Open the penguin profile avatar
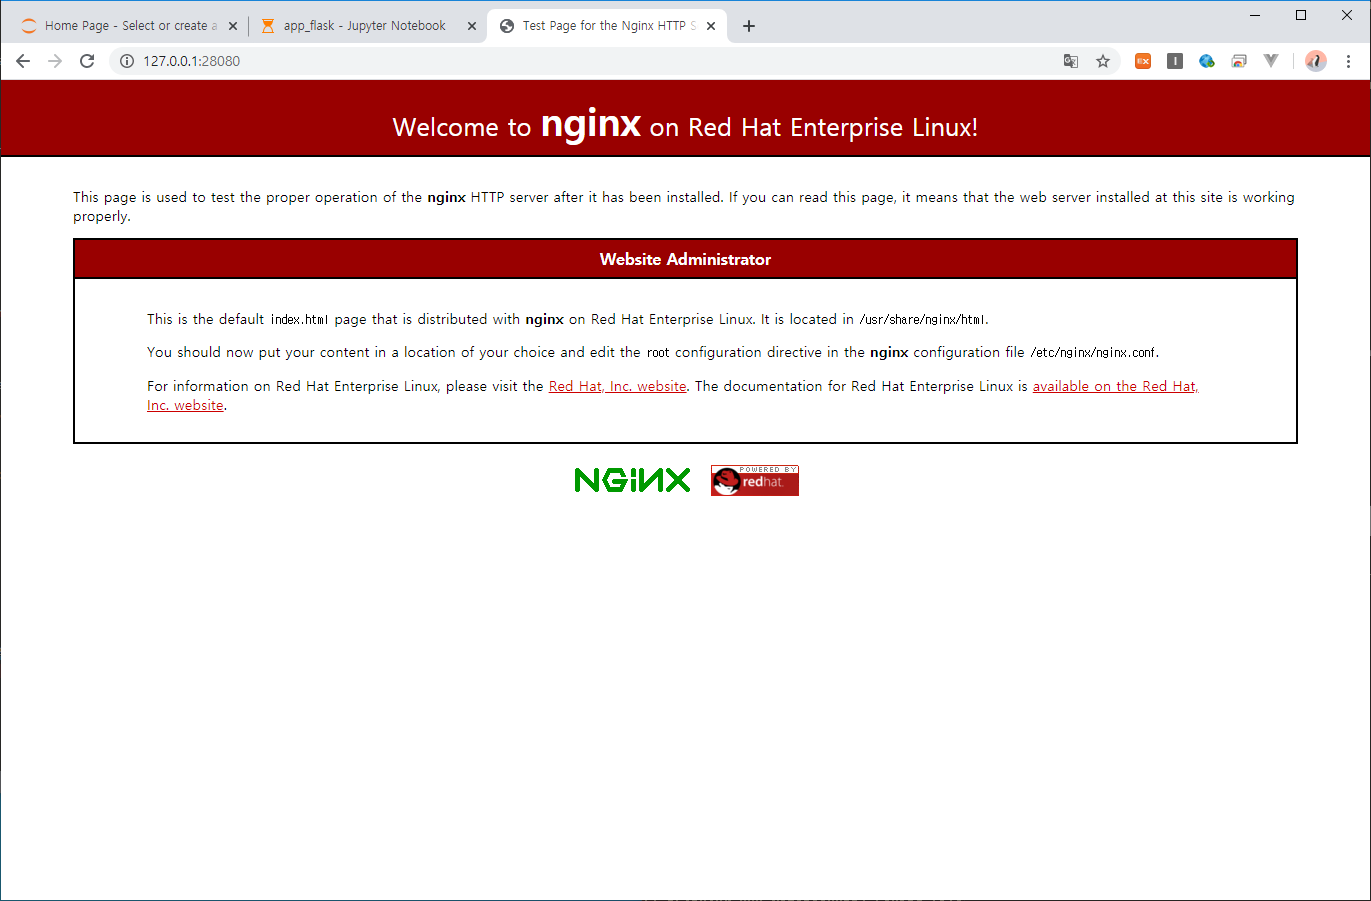1371x901 pixels. tap(1316, 61)
